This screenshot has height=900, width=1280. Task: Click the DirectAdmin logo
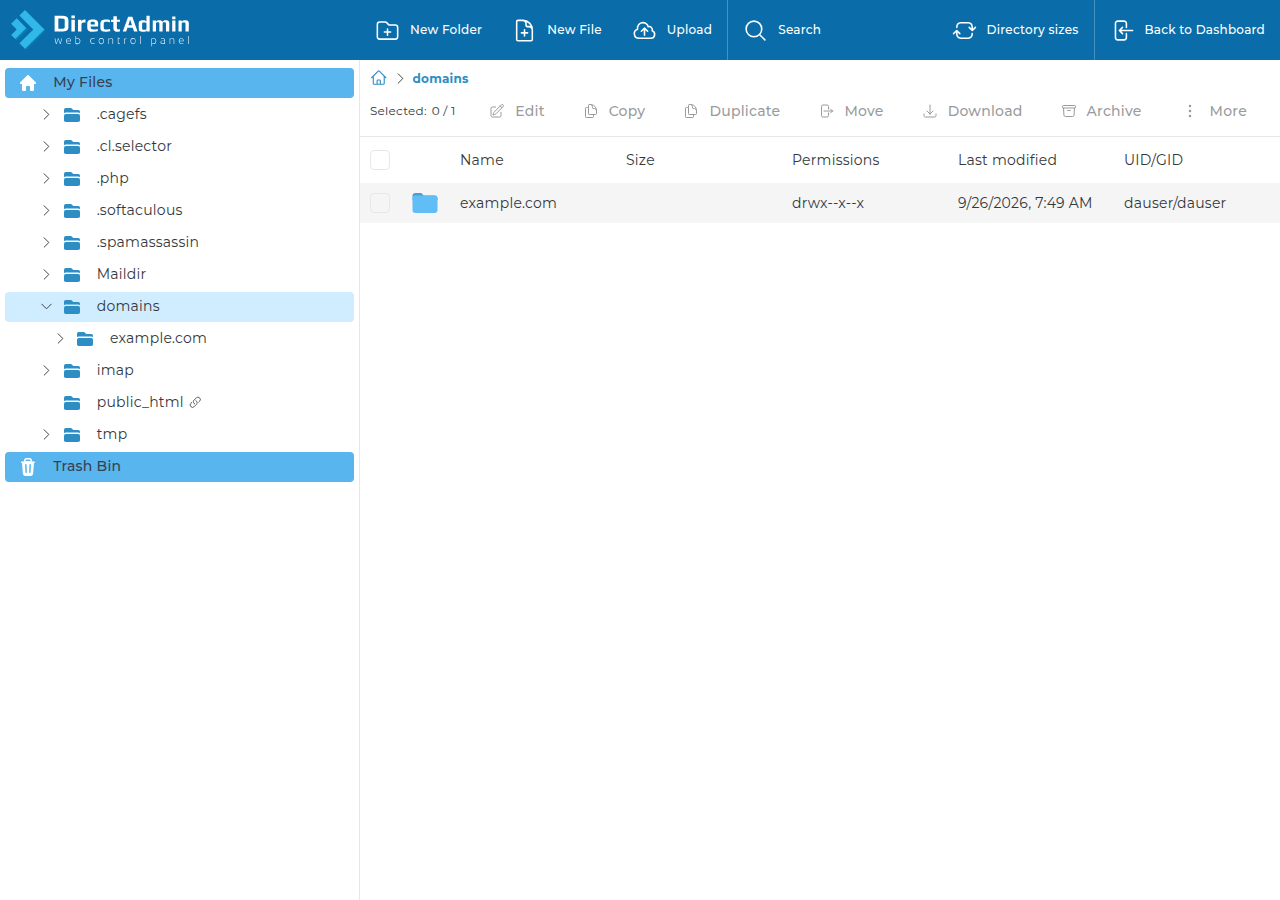point(100,29)
